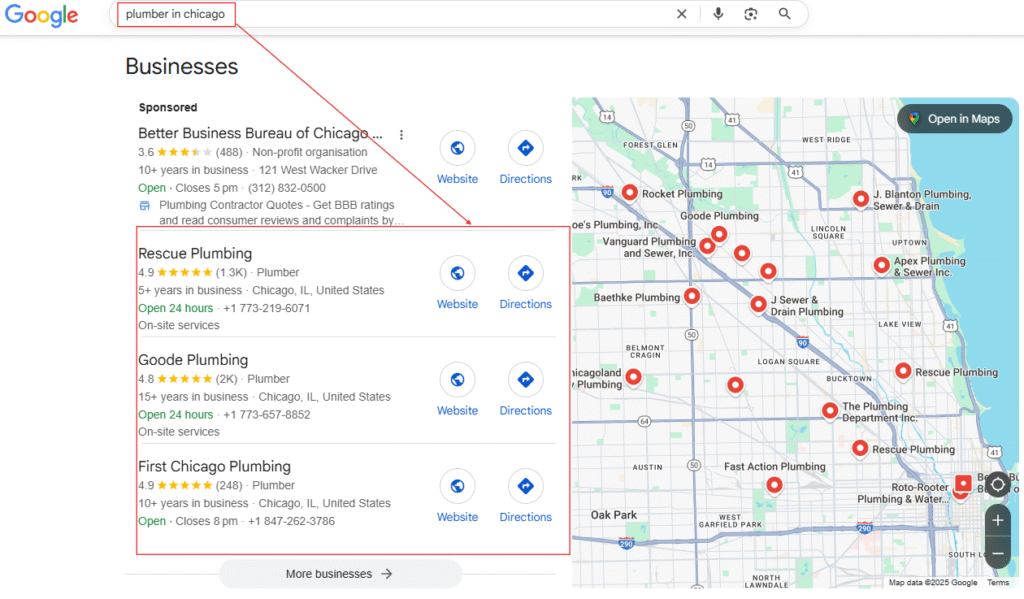Zoom in on the map
The image size is (1024, 599).
997,520
